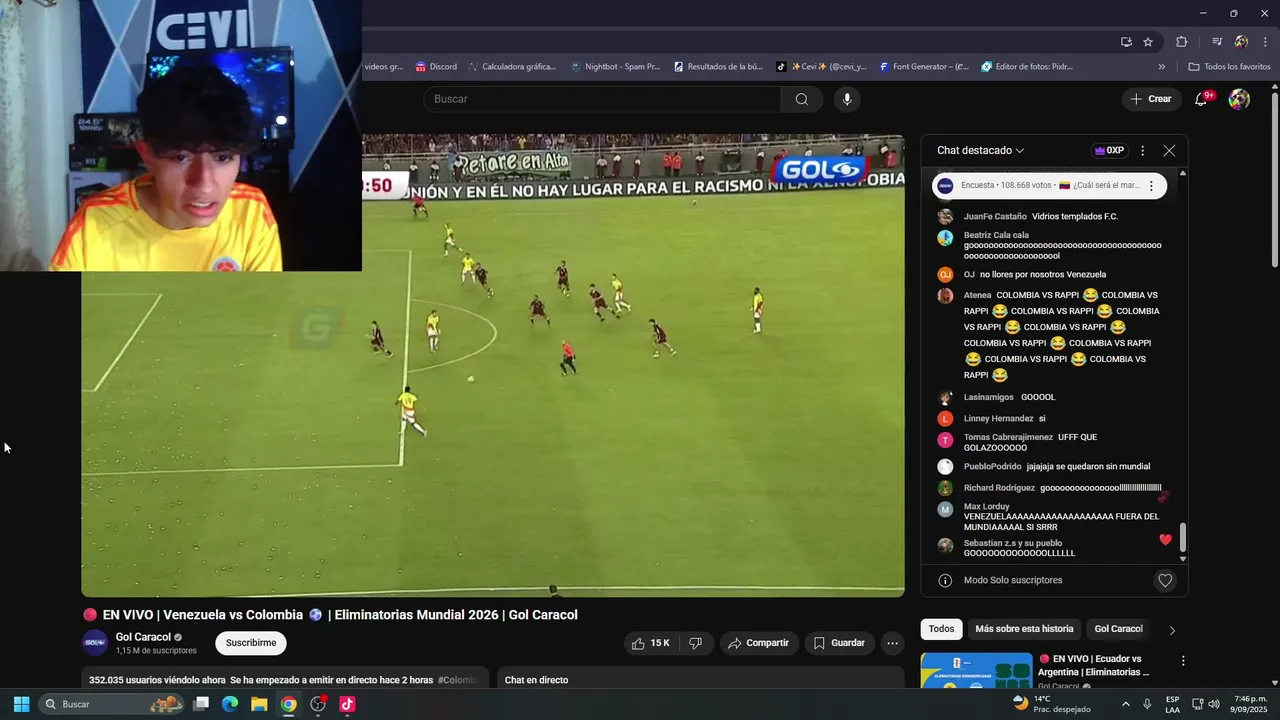The width and height of the screenshot is (1280, 720).
Task: Open the Resultados de la bú... bookmark
Action: tap(718, 67)
